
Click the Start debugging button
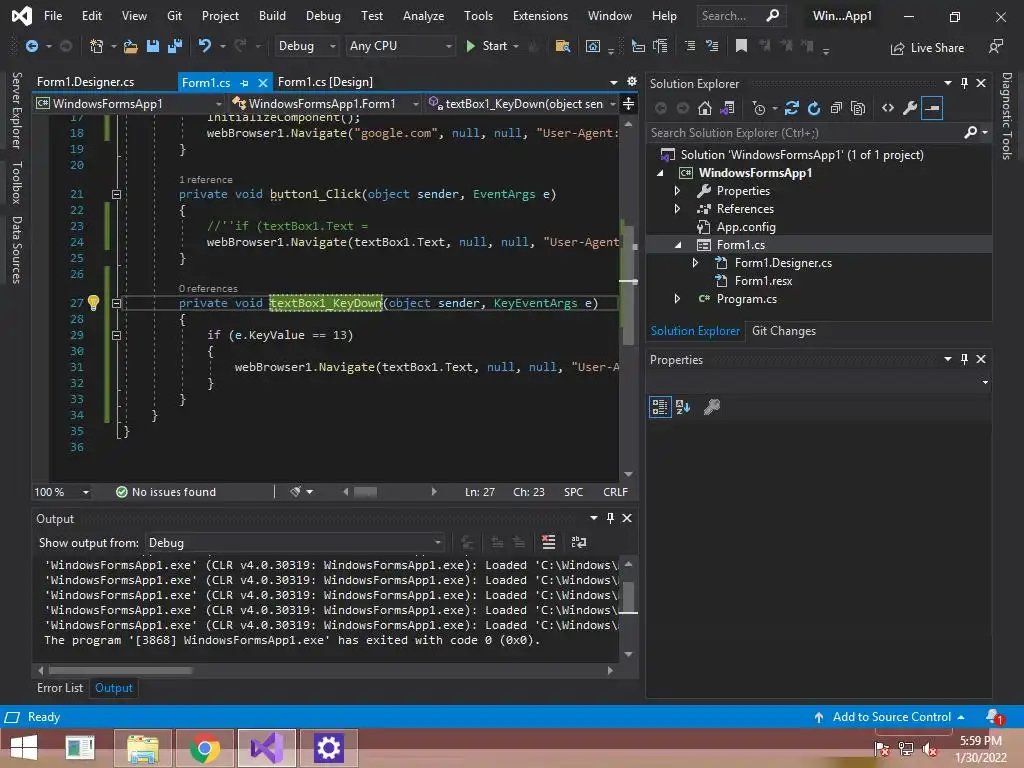click(486, 46)
